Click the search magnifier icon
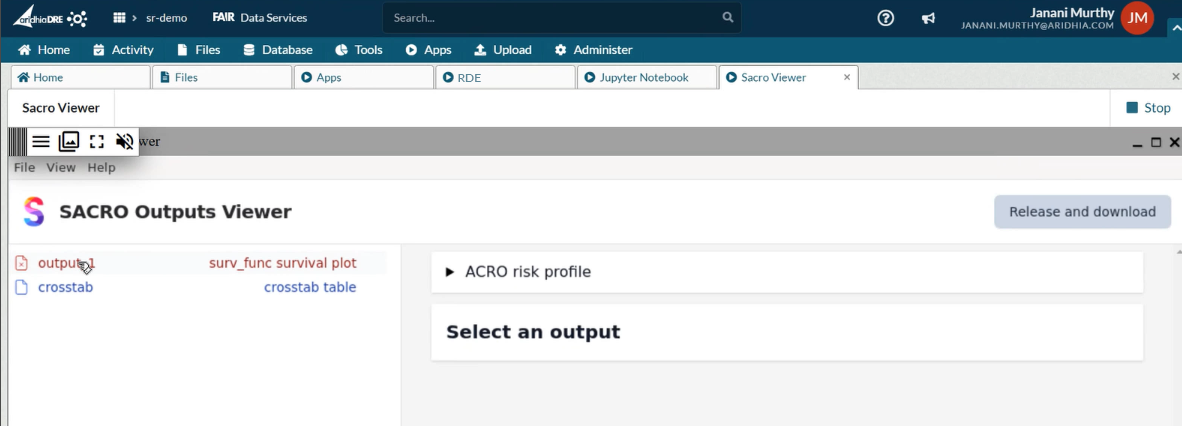 point(727,17)
